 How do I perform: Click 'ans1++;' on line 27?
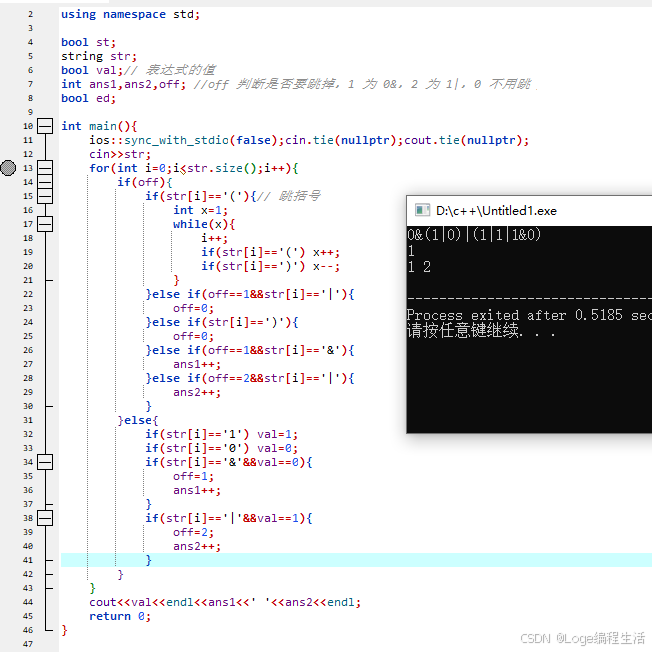[x=197, y=364]
